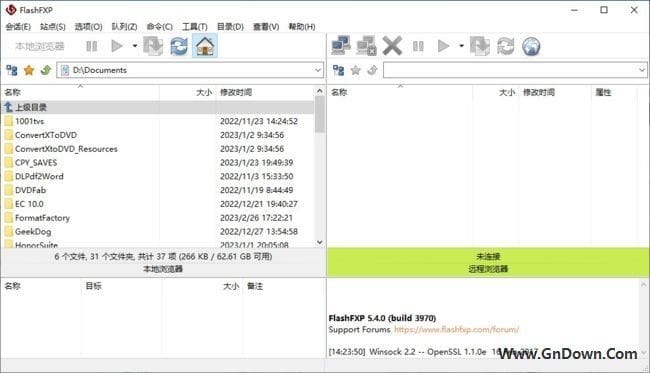Open the flashfxp.com forum link
650x373 pixels.
click(x=456, y=329)
